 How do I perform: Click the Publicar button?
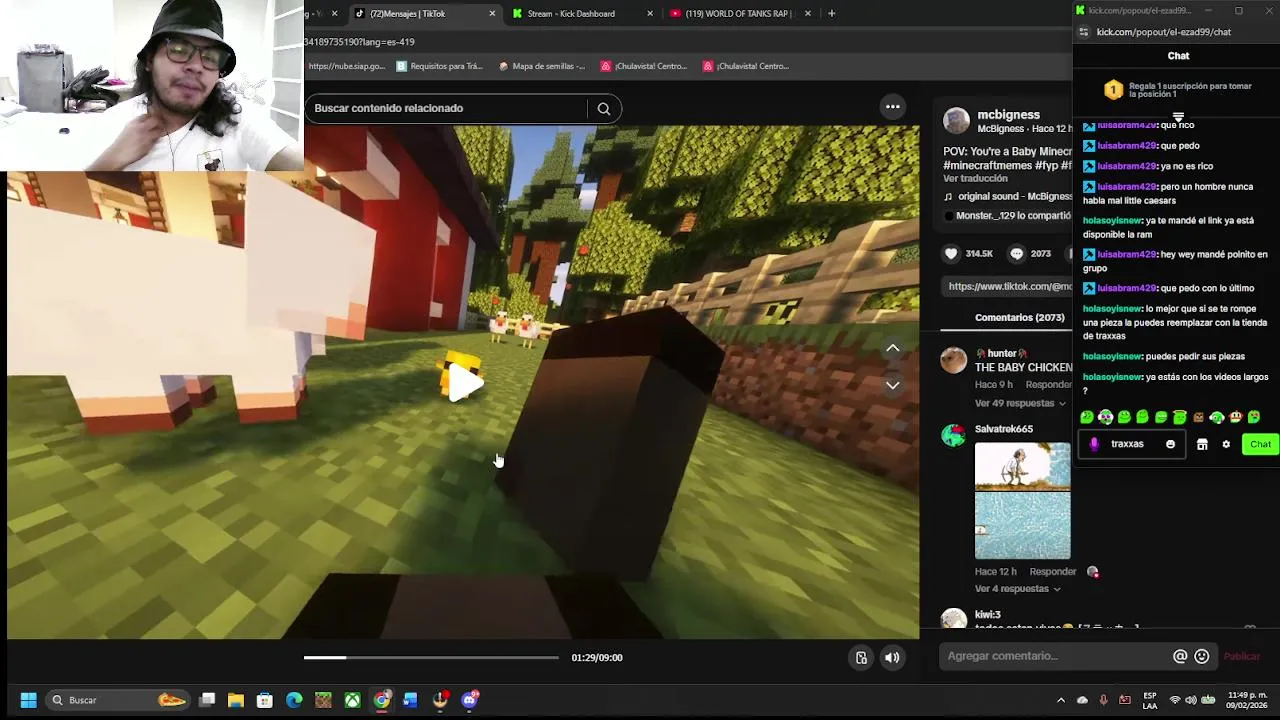click(1242, 656)
